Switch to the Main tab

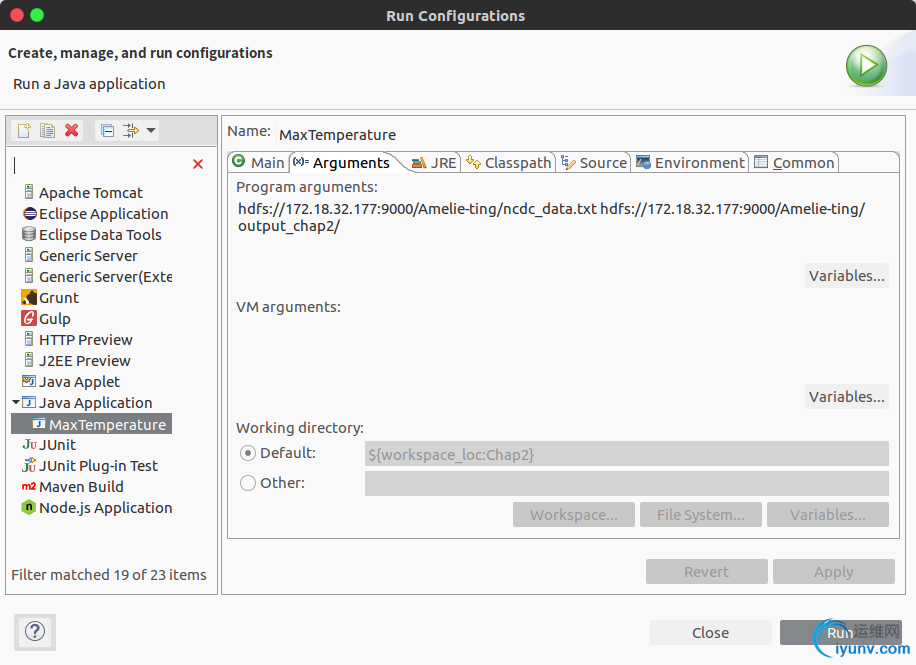tap(259, 162)
